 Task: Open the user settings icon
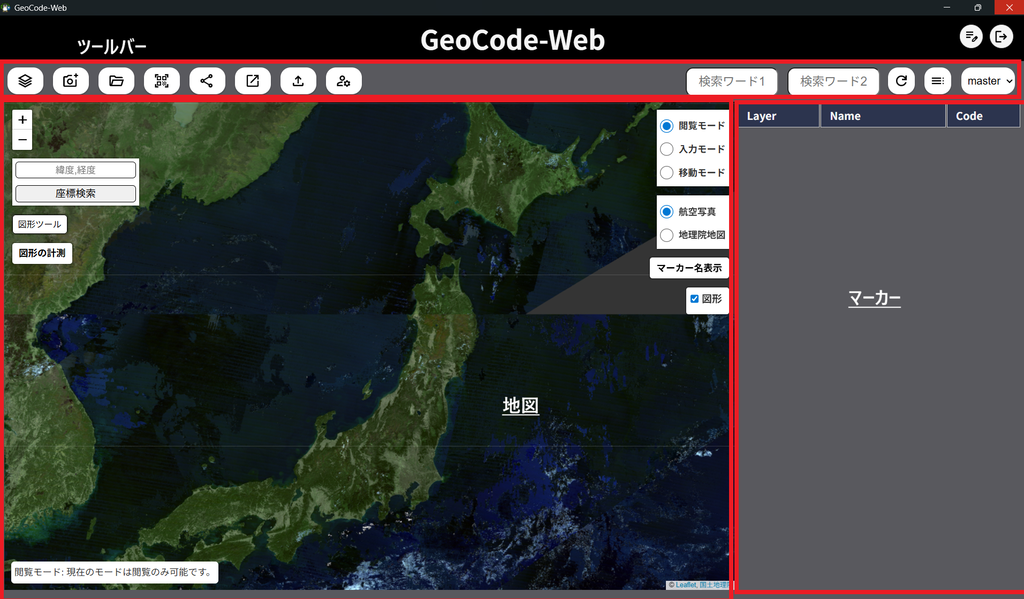click(x=344, y=81)
